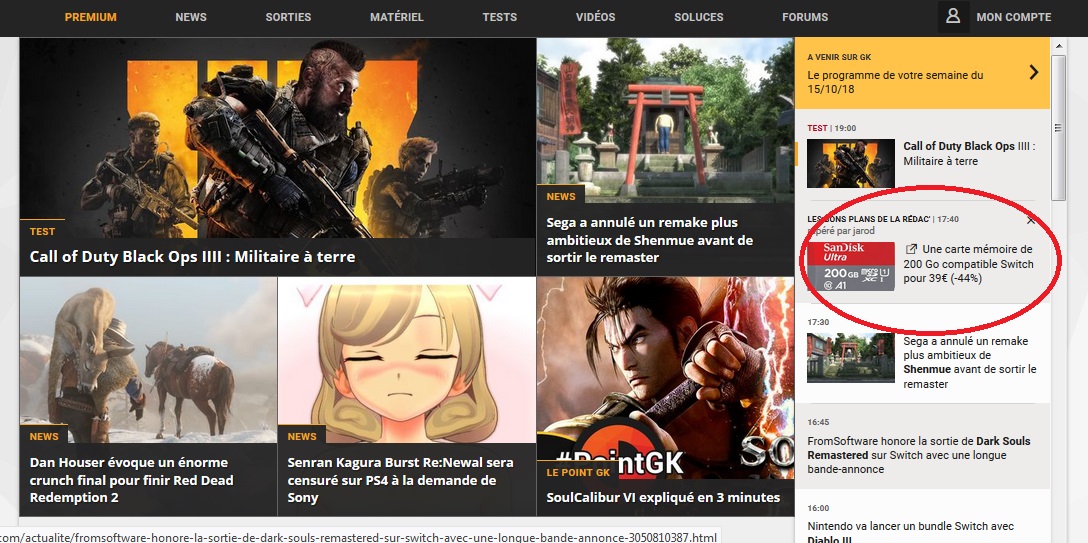Open the Shenmue remake news headline
The width and height of the screenshot is (1088, 543).
tap(649, 240)
